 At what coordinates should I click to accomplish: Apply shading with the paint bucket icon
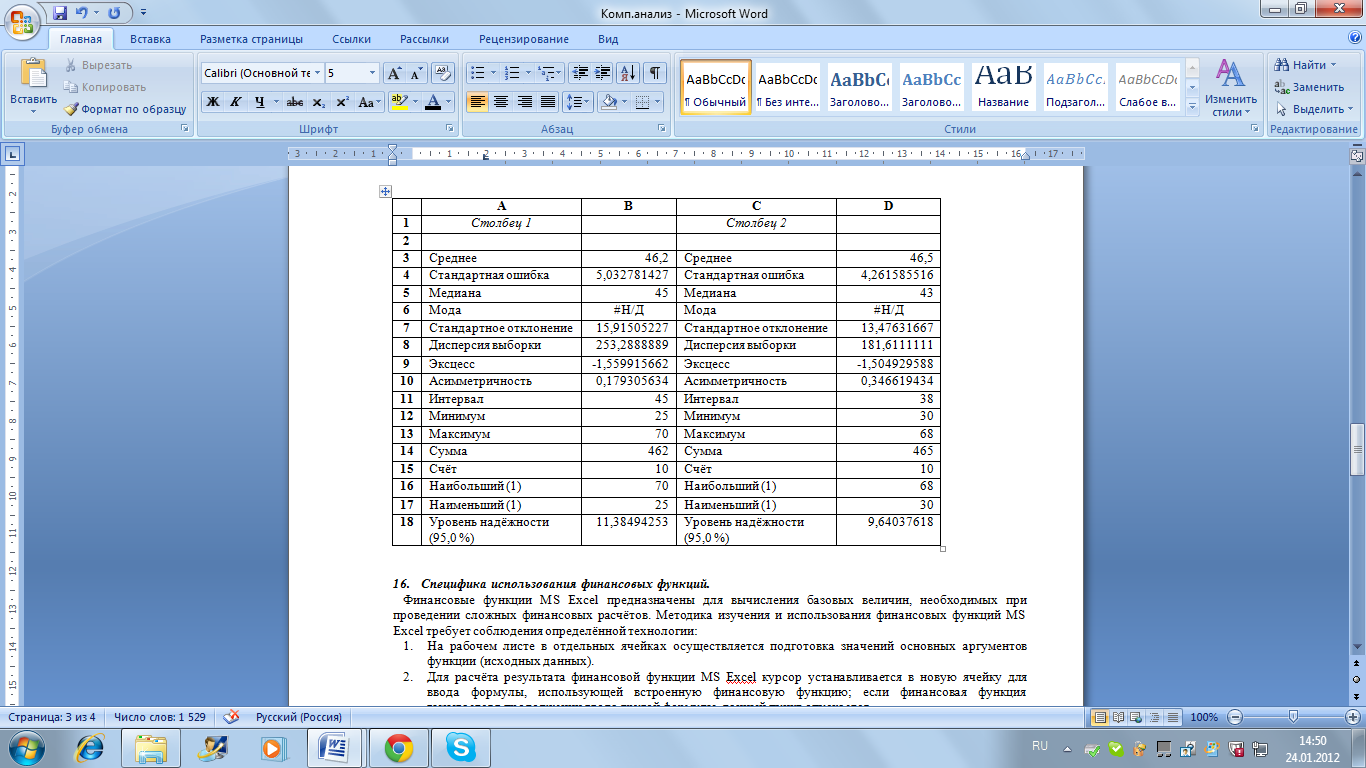pos(607,102)
